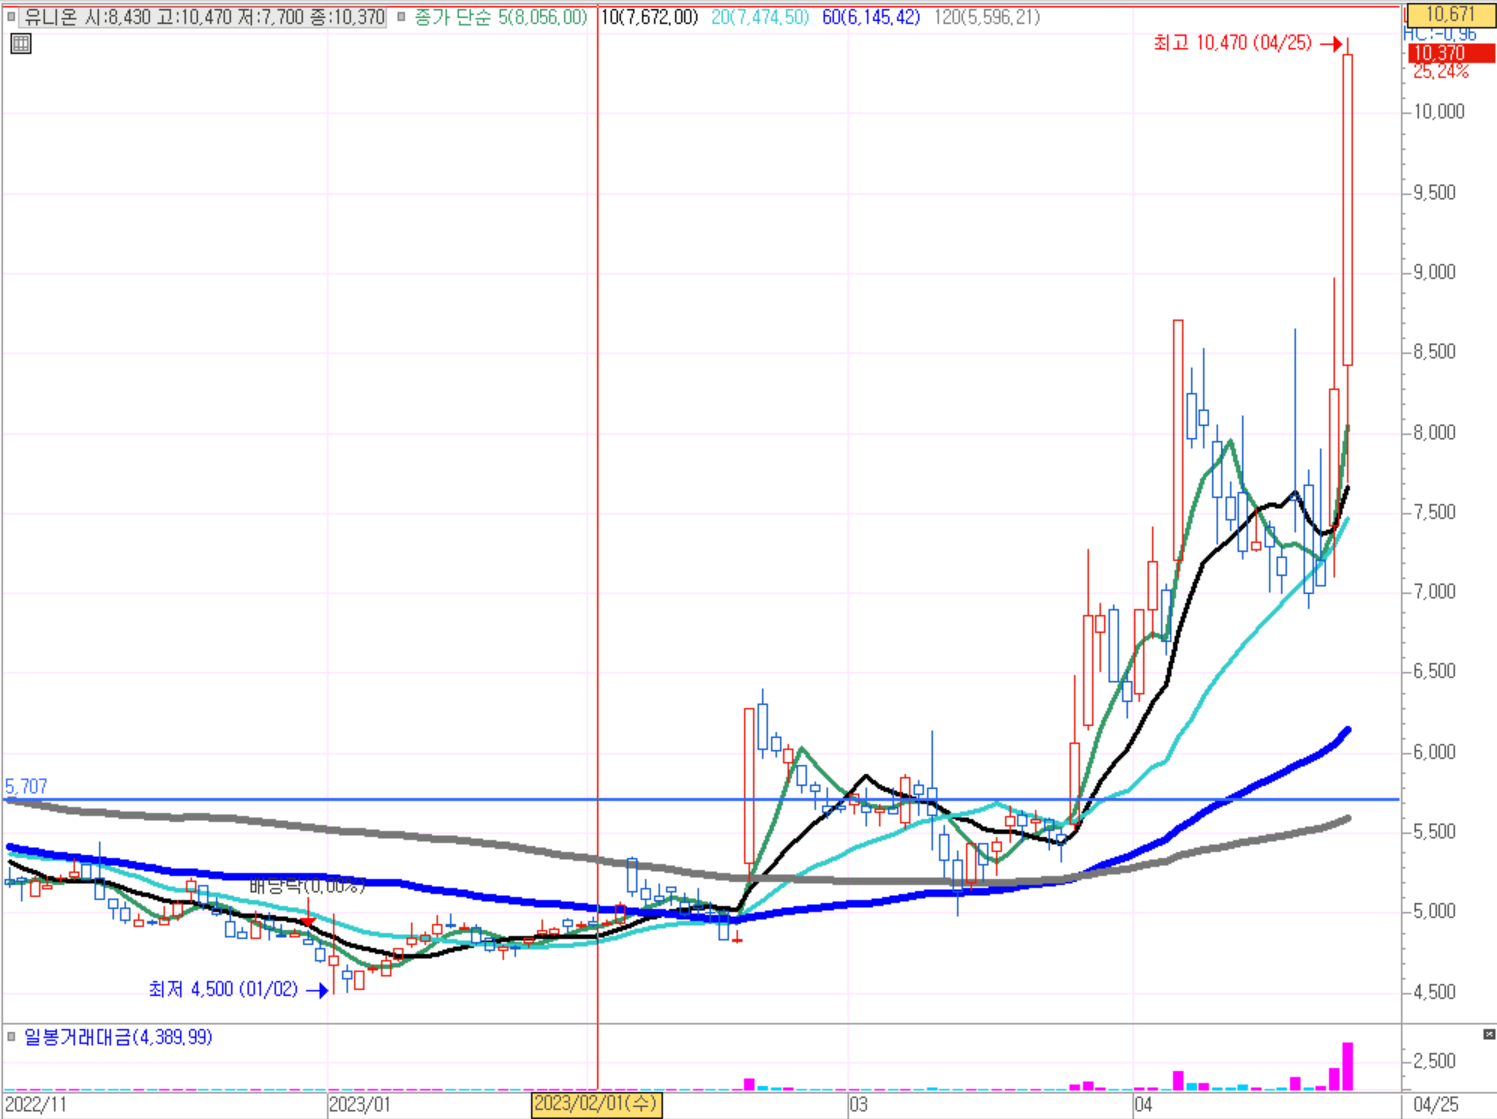The image size is (1497, 1119).
Task: Click the 9,000 price axis label
Action: pos(1435,272)
